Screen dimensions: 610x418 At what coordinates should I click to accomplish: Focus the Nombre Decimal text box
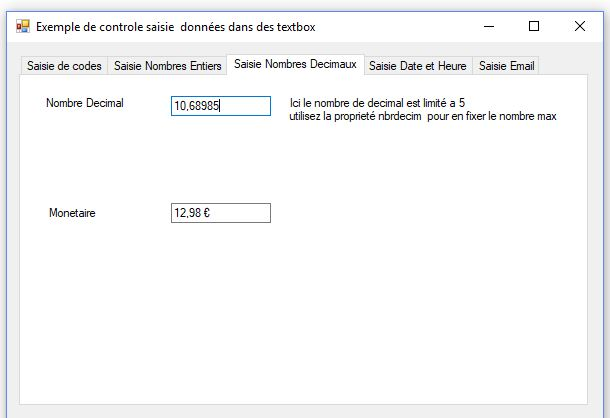(220, 106)
